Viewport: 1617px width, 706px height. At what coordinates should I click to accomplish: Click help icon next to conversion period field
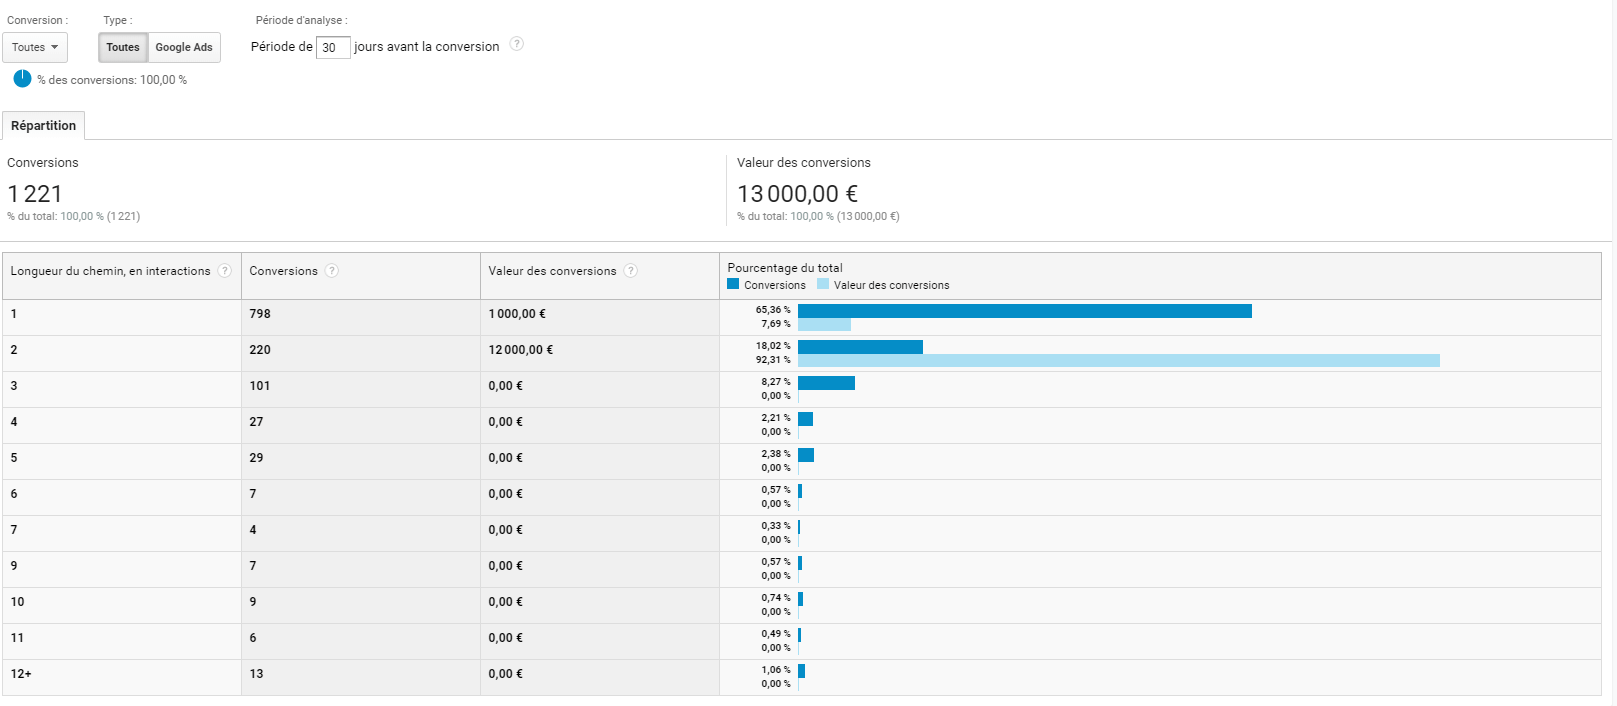tap(516, 44)
